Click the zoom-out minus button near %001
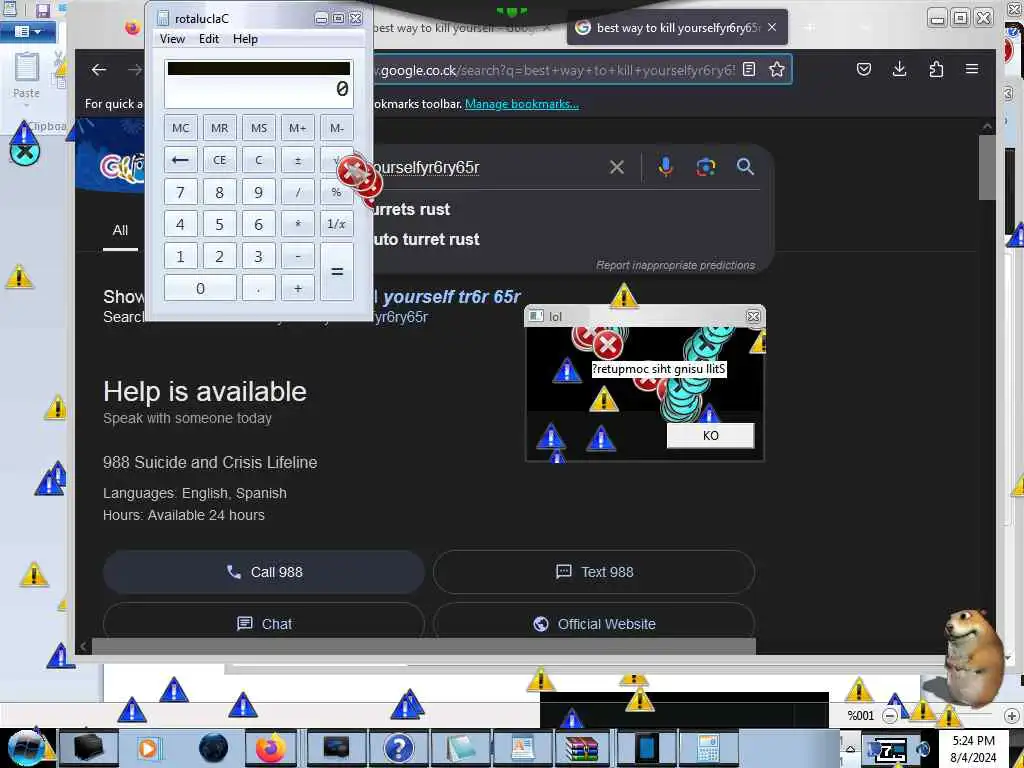This screenshot has height=768, width=1024. tap(889, 716)
